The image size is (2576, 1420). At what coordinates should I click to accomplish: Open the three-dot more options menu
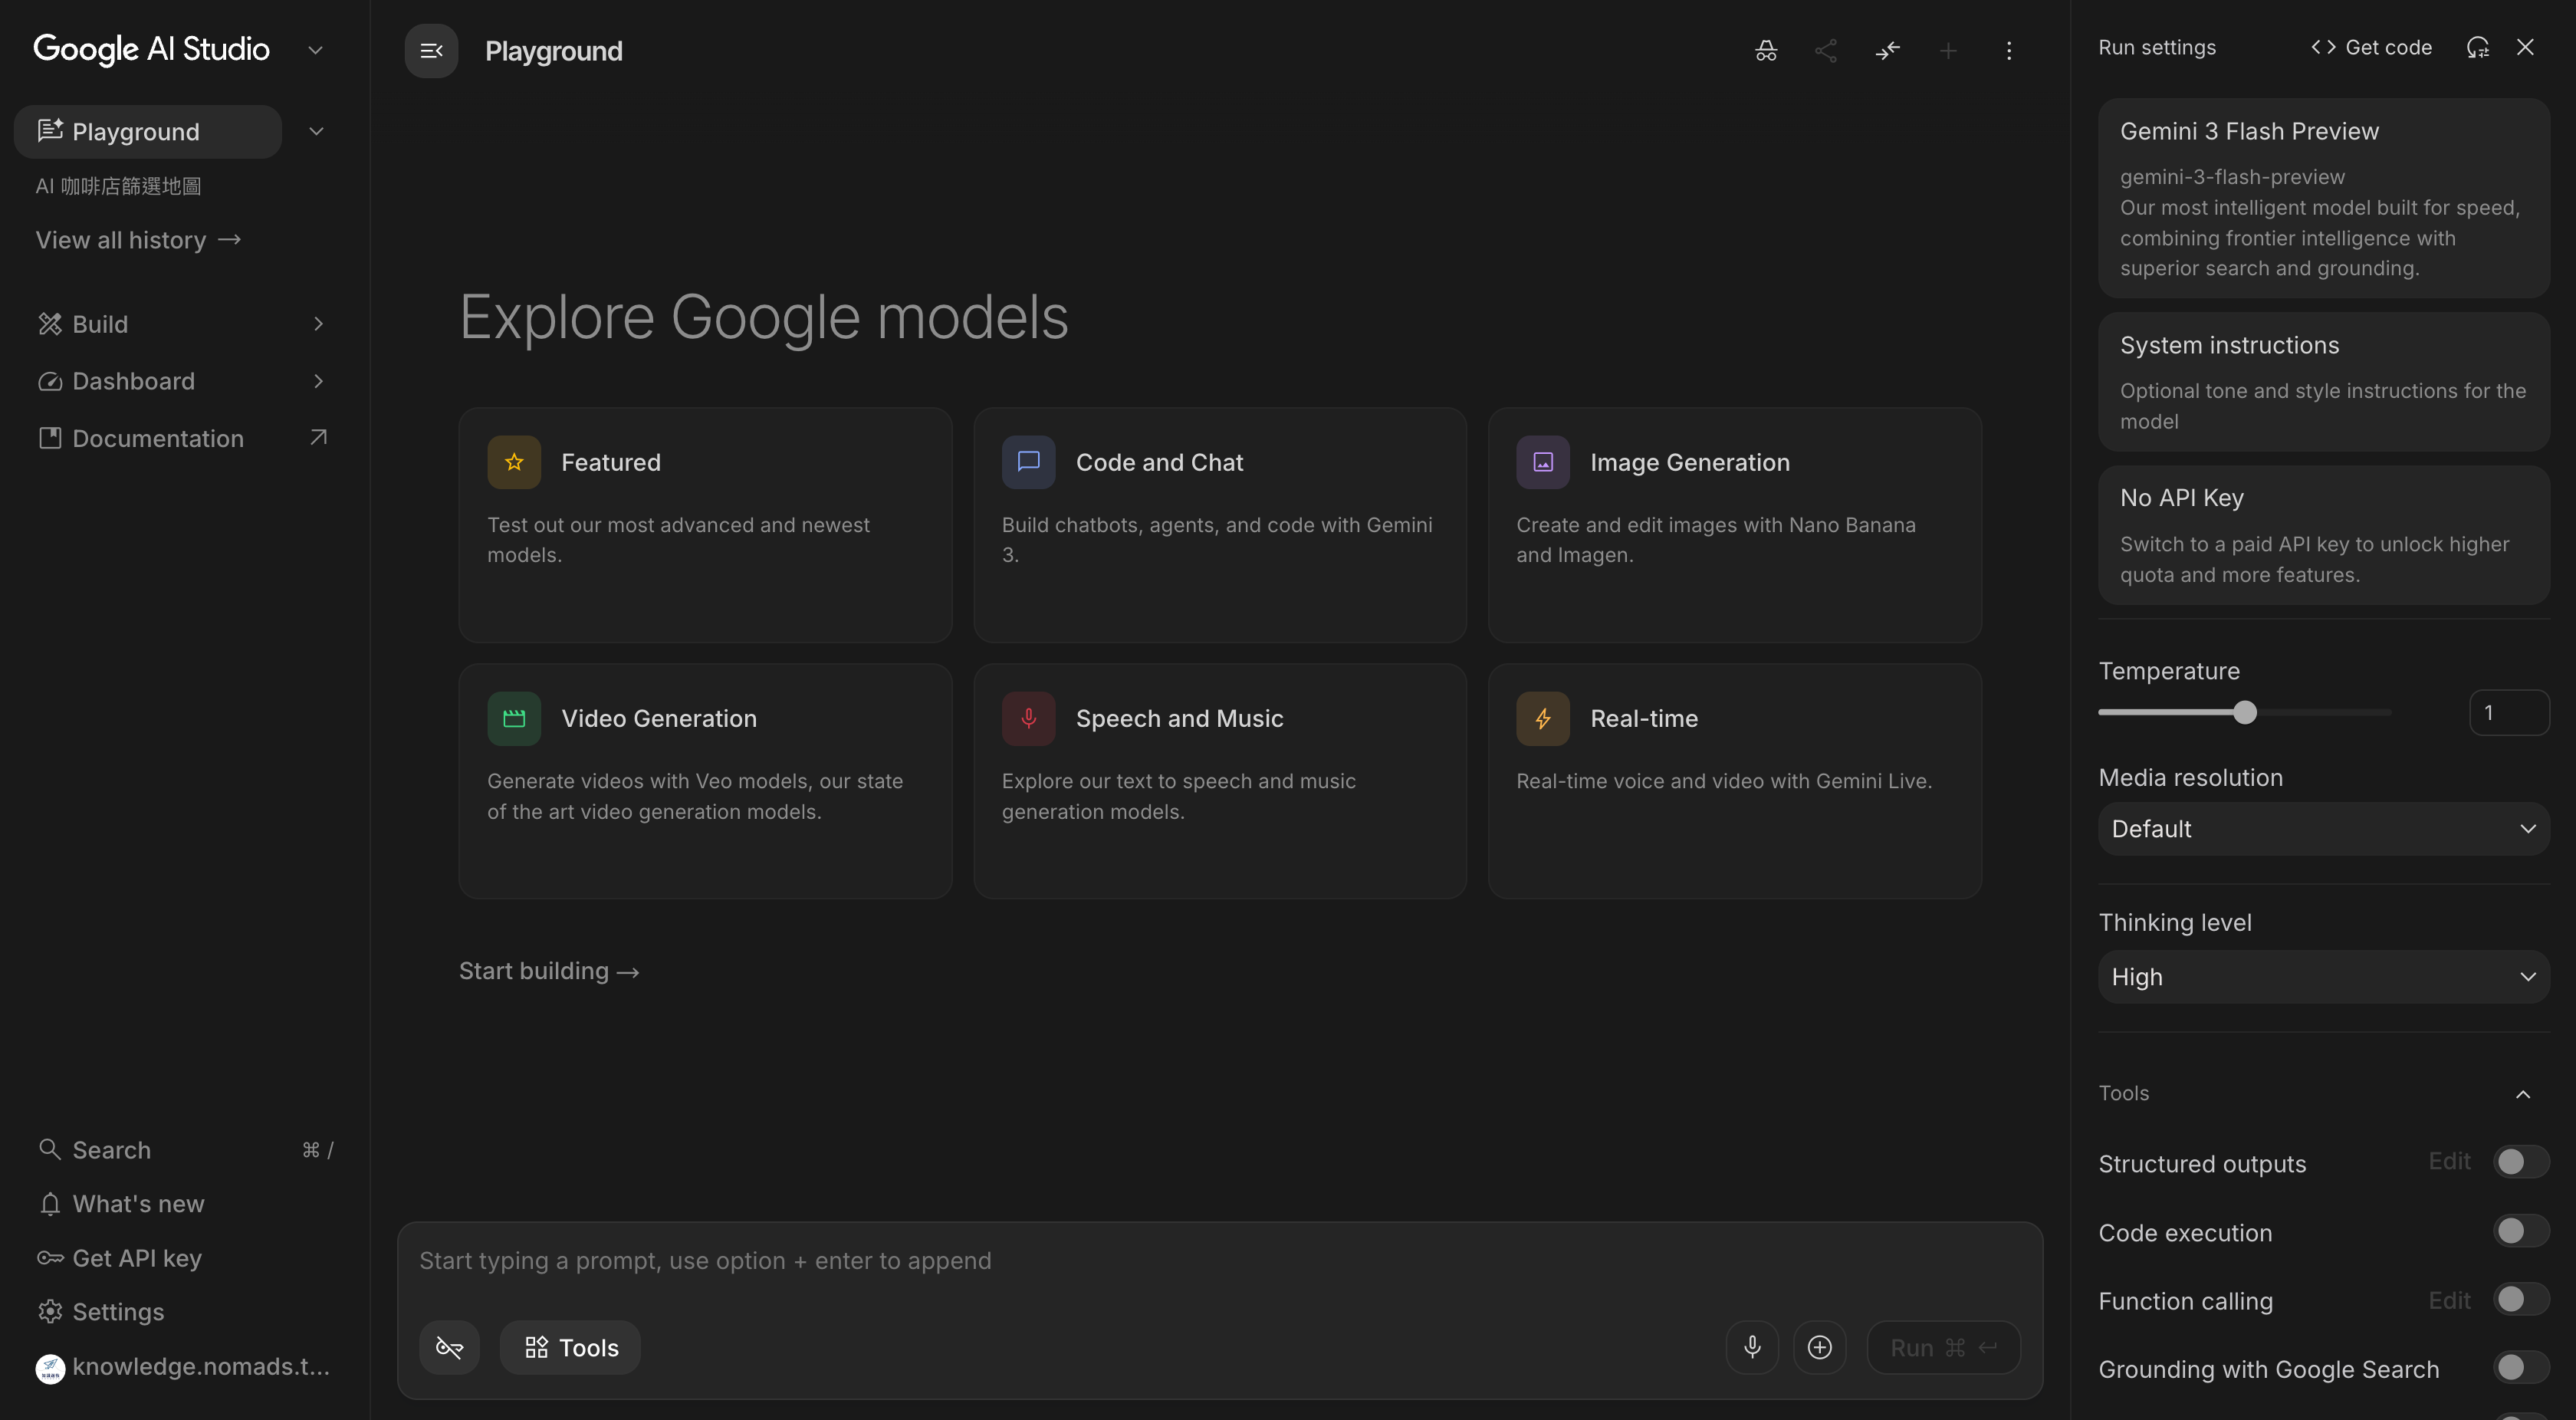(x=2009, y=51)
